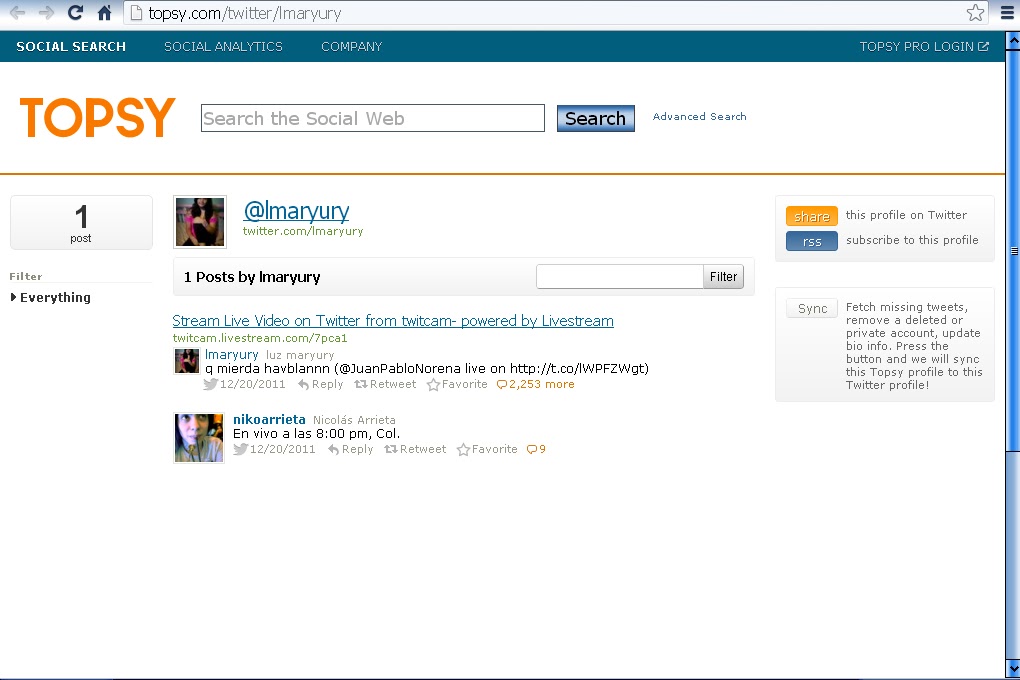1020x680 pixels.
Task: Go forward with the browser forward arrow
Action: click(46, 13)
